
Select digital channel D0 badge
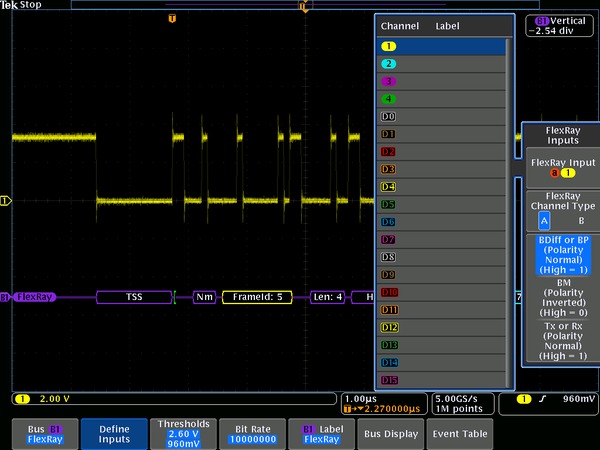pyautogui.click(x=388, y=116)
